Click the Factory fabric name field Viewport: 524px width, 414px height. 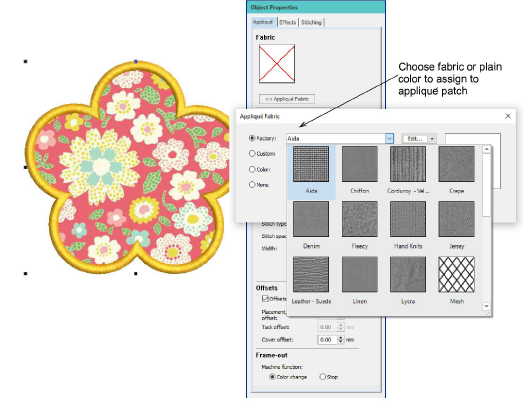pyautogui.click(x=336, y=138)
